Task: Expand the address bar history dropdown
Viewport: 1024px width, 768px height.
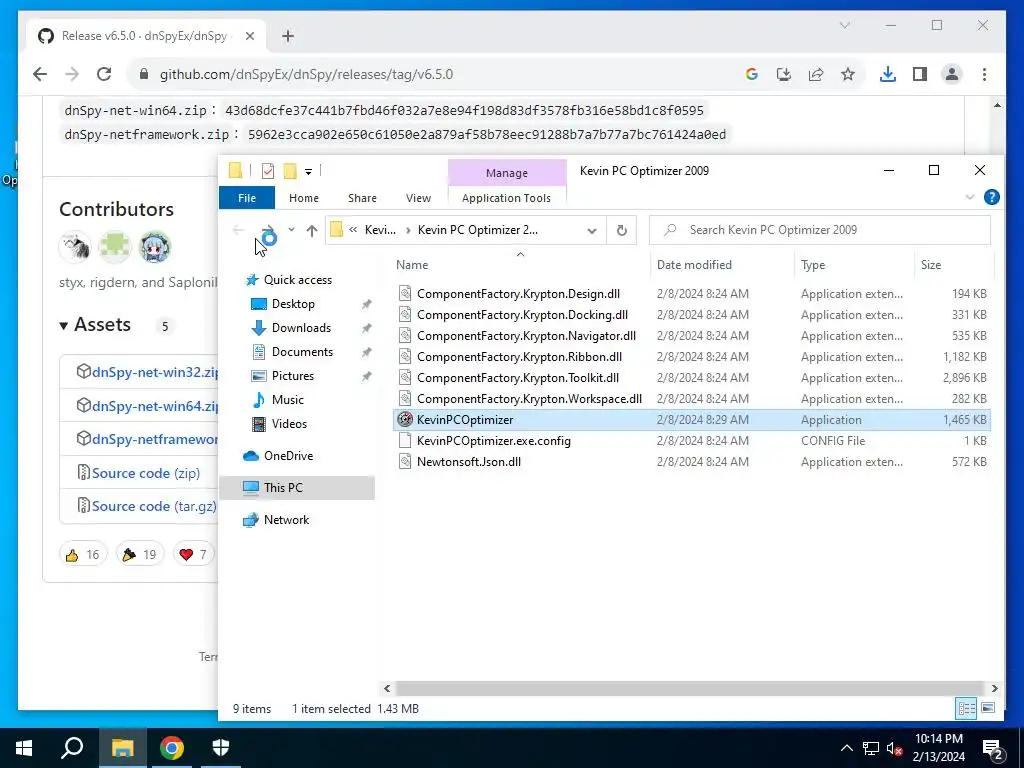Action: point(592,231)
